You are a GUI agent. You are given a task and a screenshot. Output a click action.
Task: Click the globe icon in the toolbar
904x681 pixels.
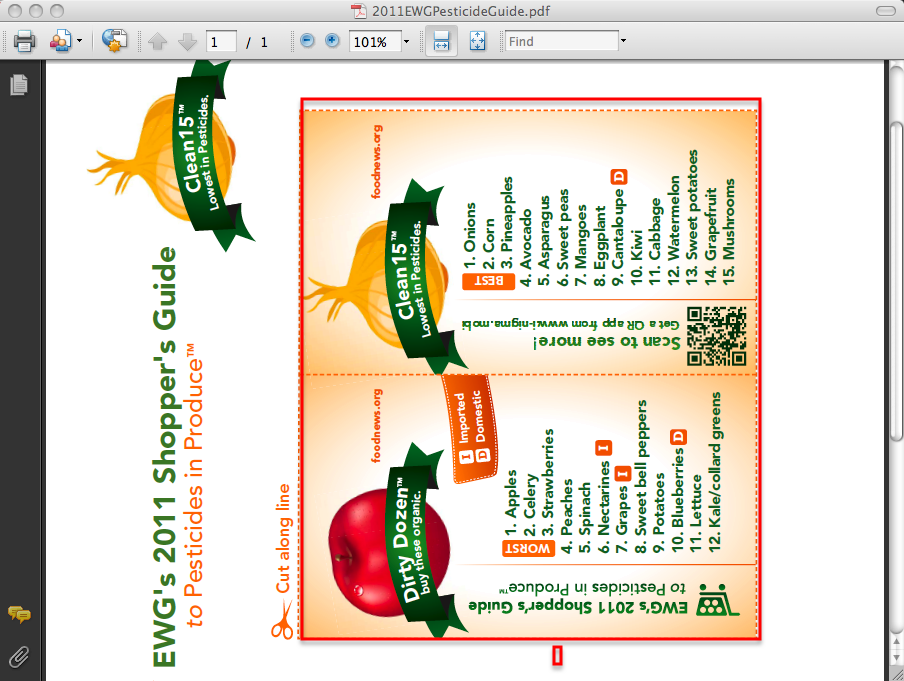pyautogui.click(x=114, y=42)
